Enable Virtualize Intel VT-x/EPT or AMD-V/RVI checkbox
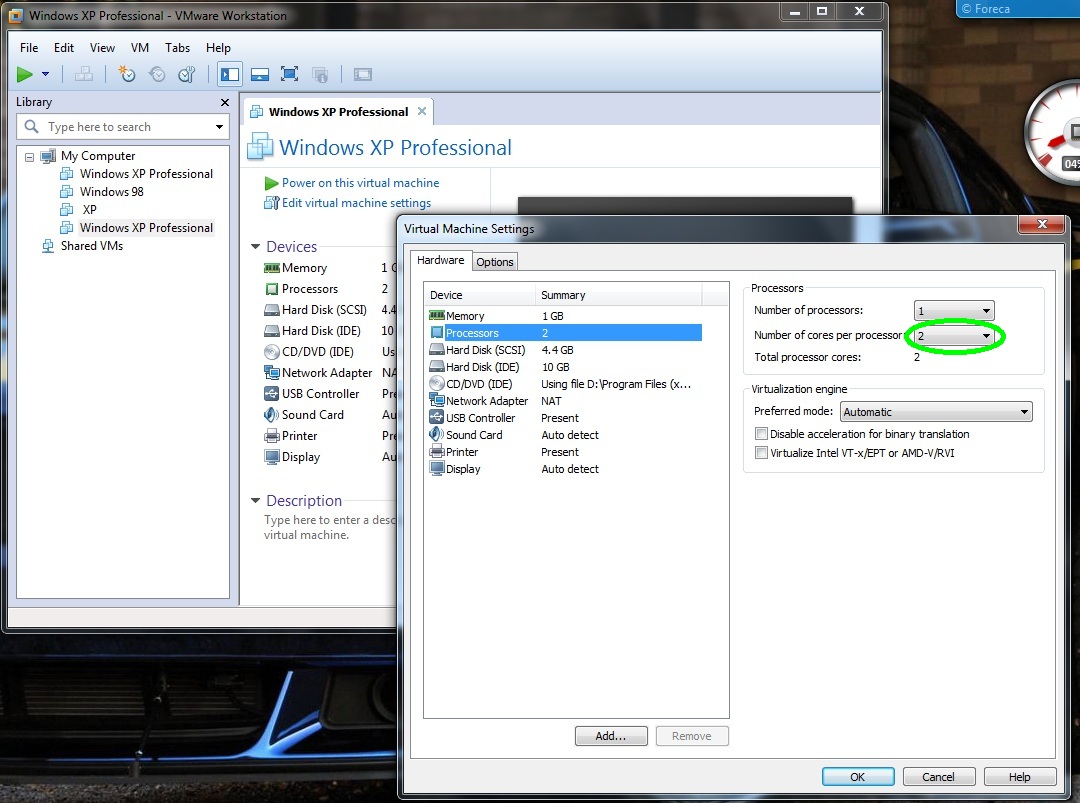1080x803 pixels. [761, 452]
